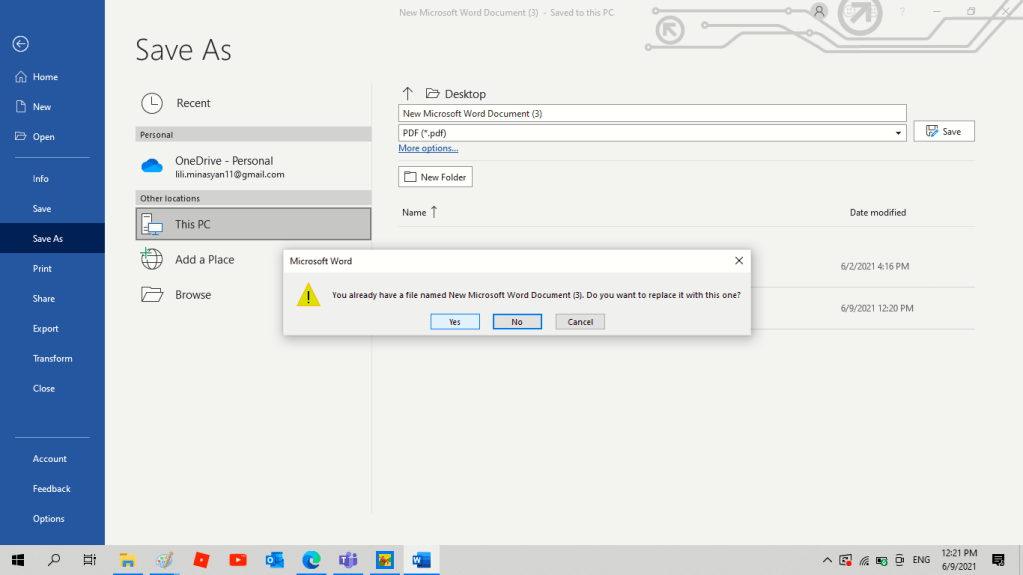The width and height of the screenshot is (1023, 575).
Task: Click the Recent clock icon
Action: pos(152,103)
